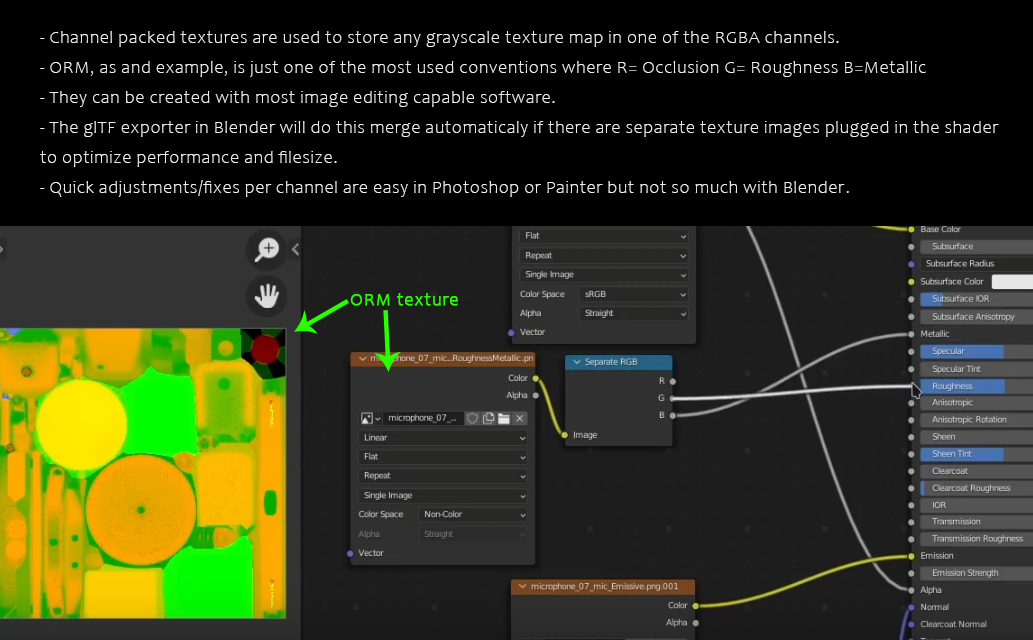This screenshot has height=640, width=1033.
Task: Click the ORM texture preview image
Action: (x=143, y=473)
